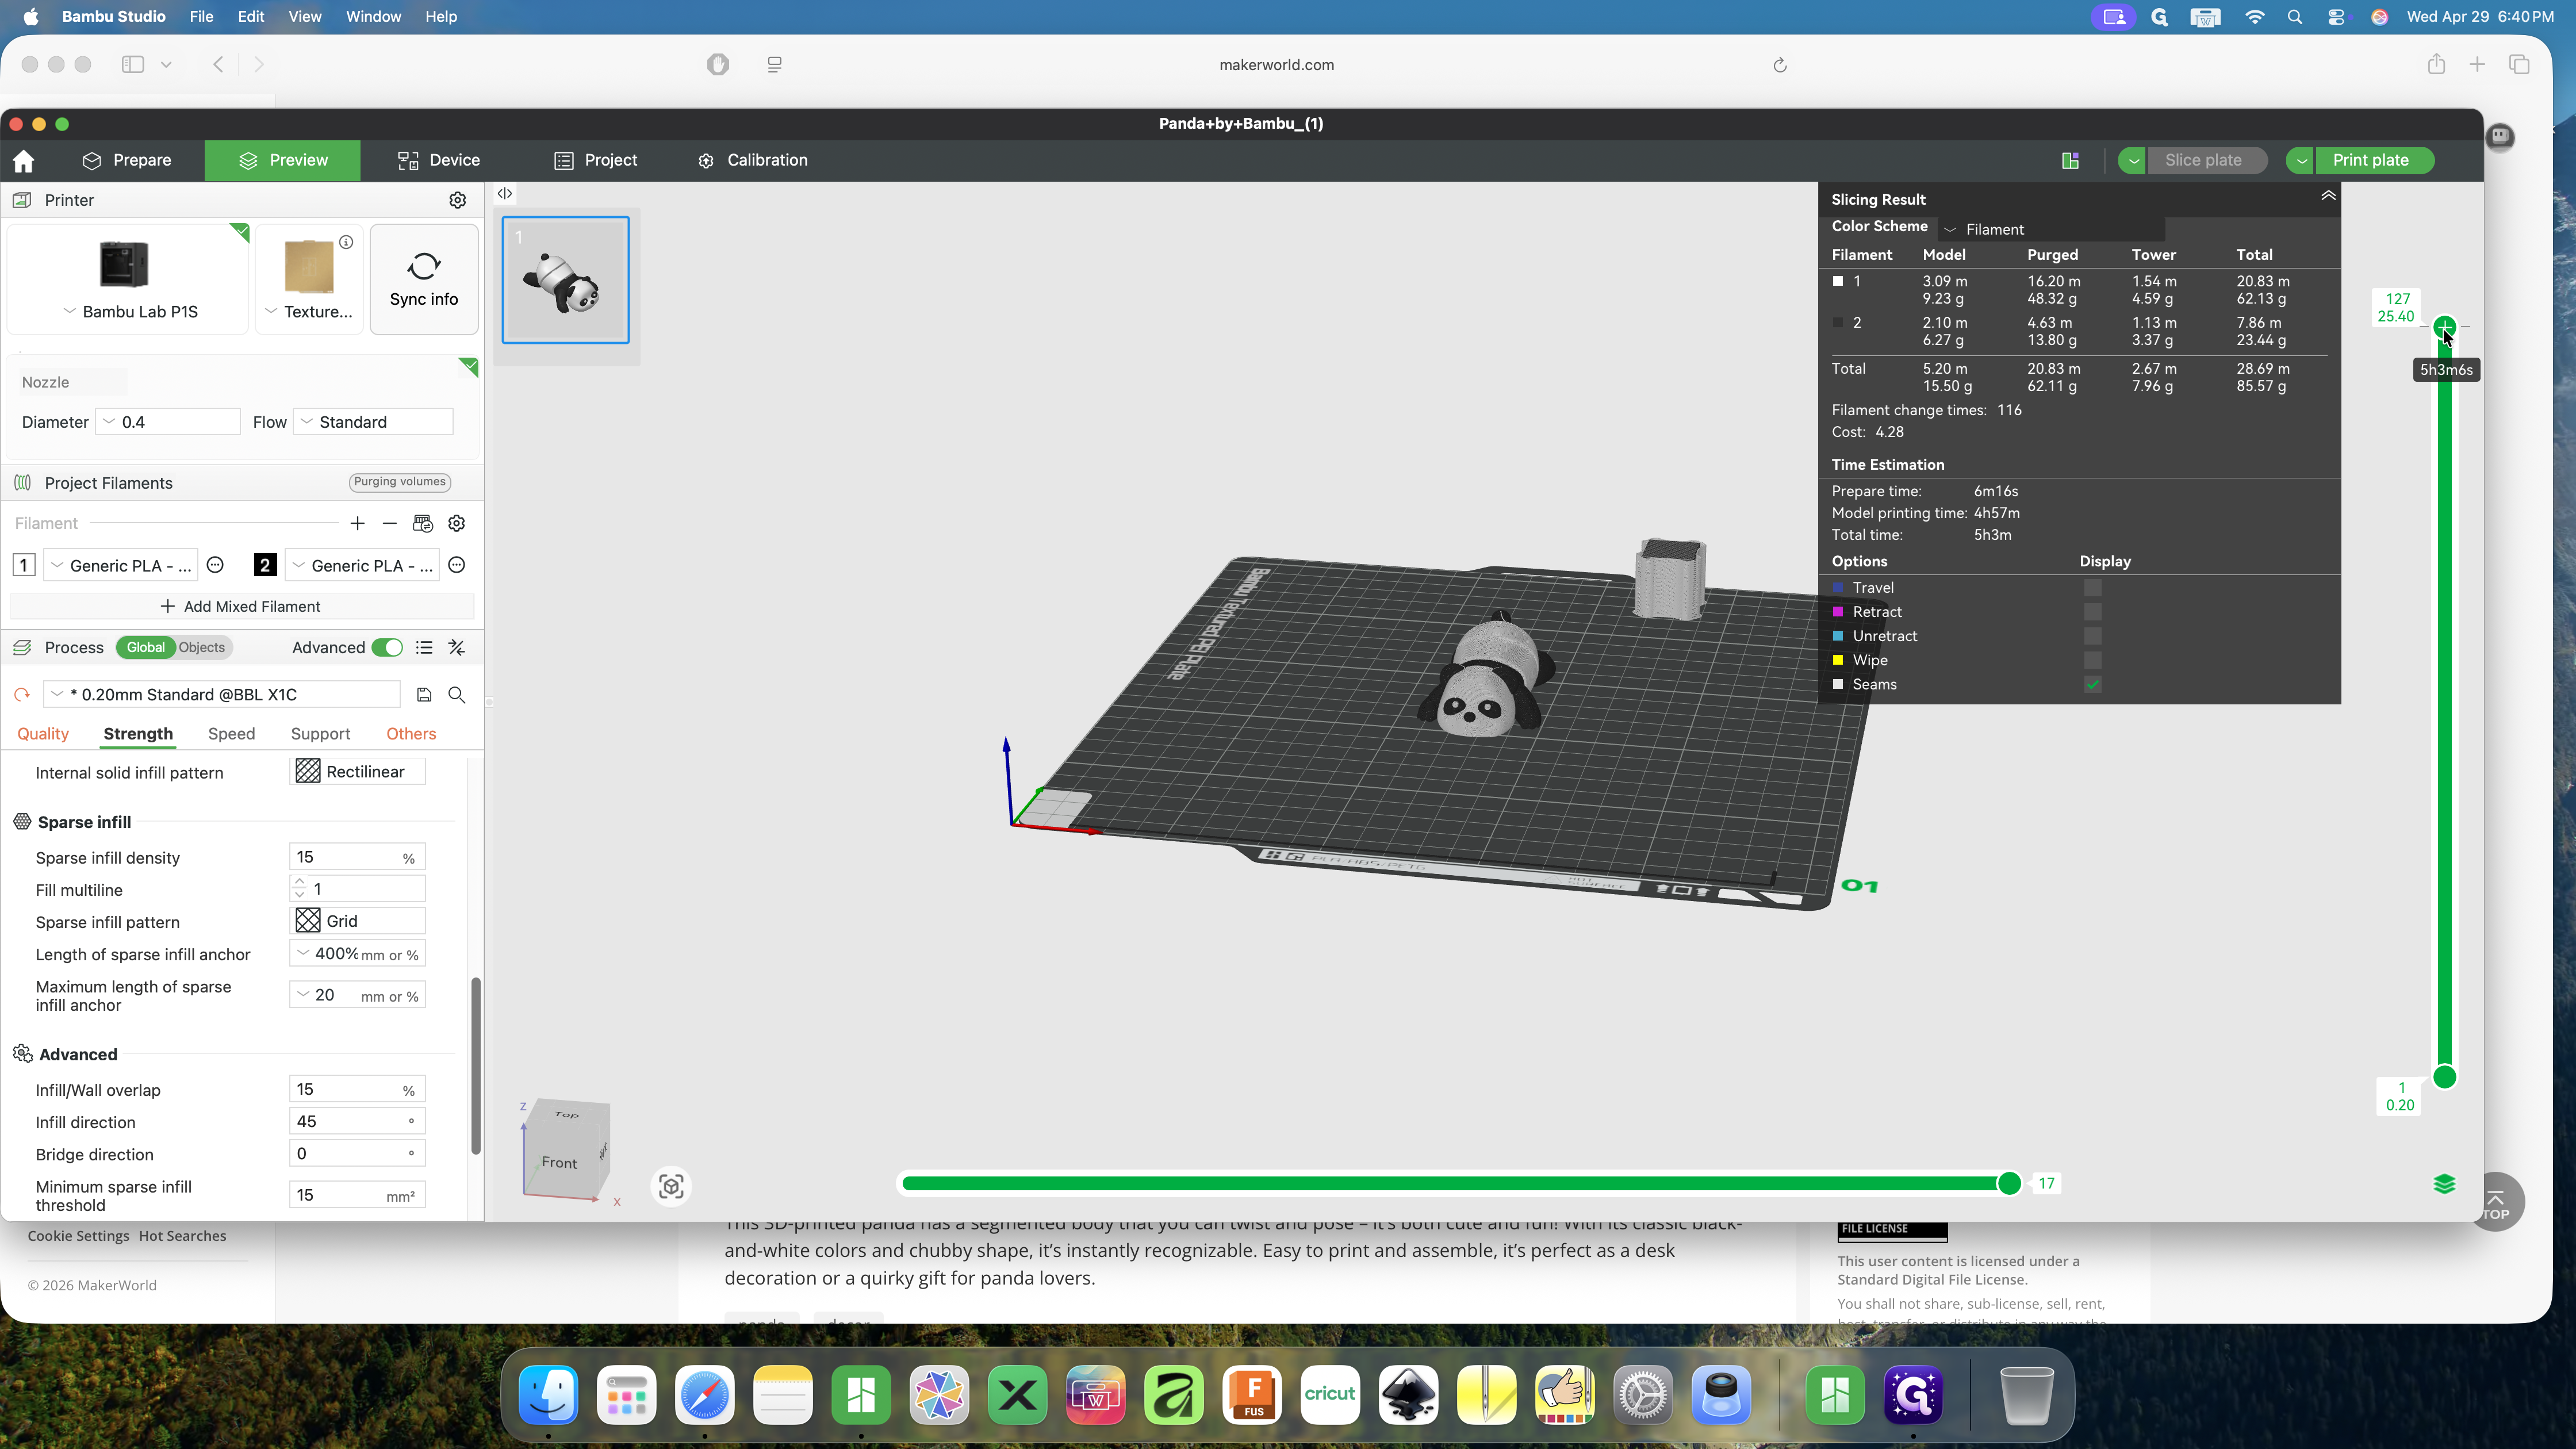This screenshot has width=2576, height=1449.
Task: Open process settings list icon
Action: (x=424, y=648)
